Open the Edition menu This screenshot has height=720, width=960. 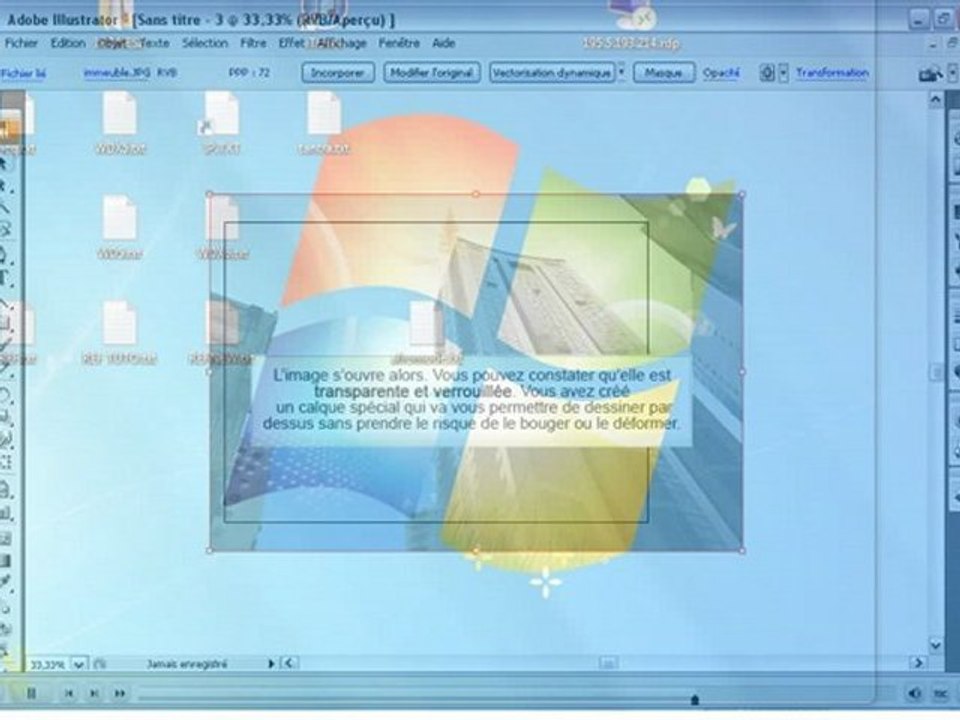[x=68, y=43]
